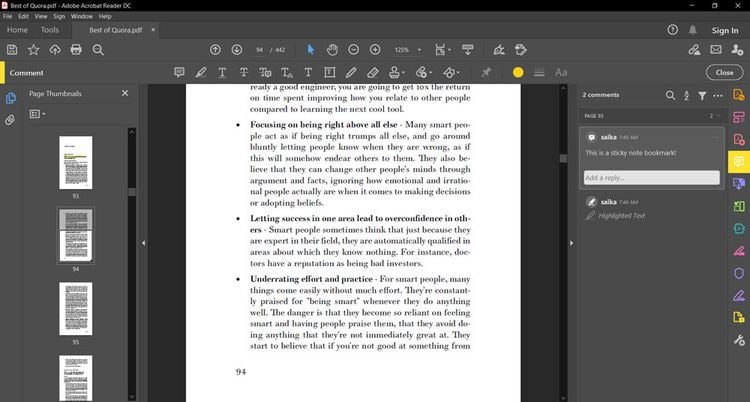Open the View menu

tap(41, 16)
